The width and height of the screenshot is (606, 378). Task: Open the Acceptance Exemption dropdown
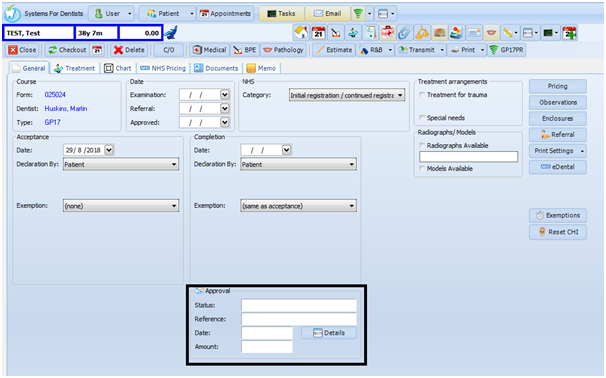tap(121, 206)
